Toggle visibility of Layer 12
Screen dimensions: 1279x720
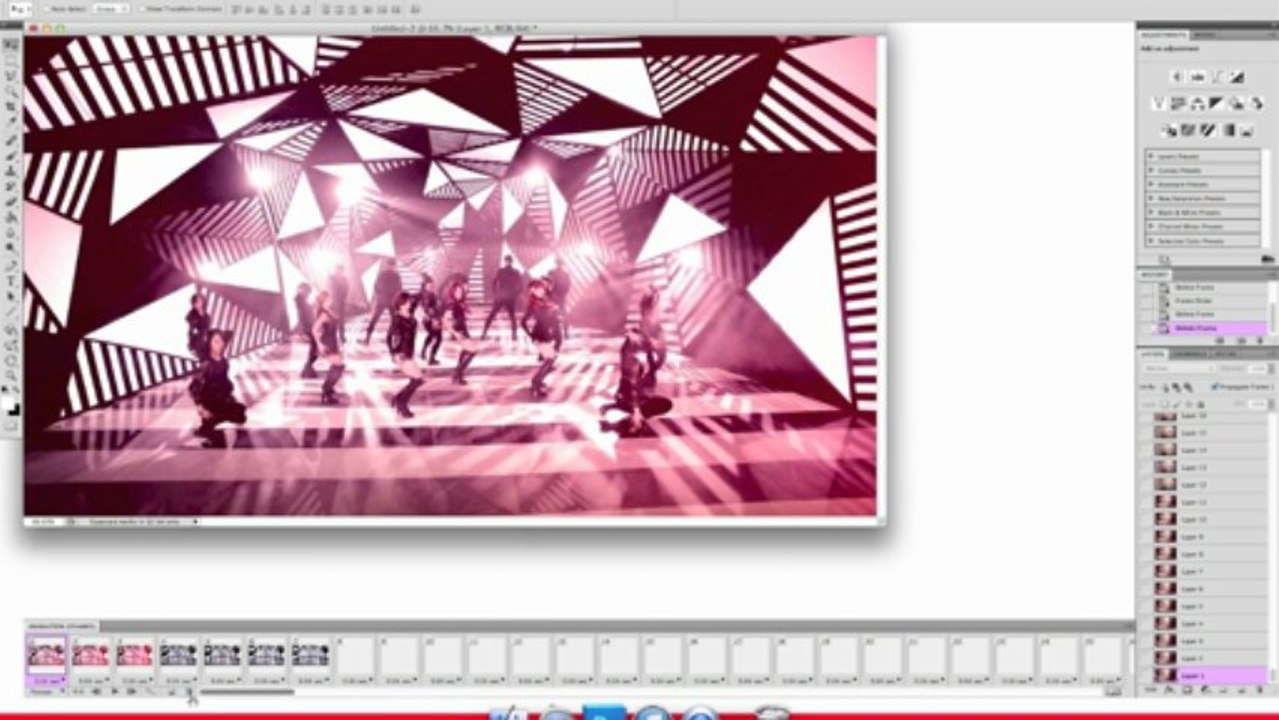[1146, 485]
